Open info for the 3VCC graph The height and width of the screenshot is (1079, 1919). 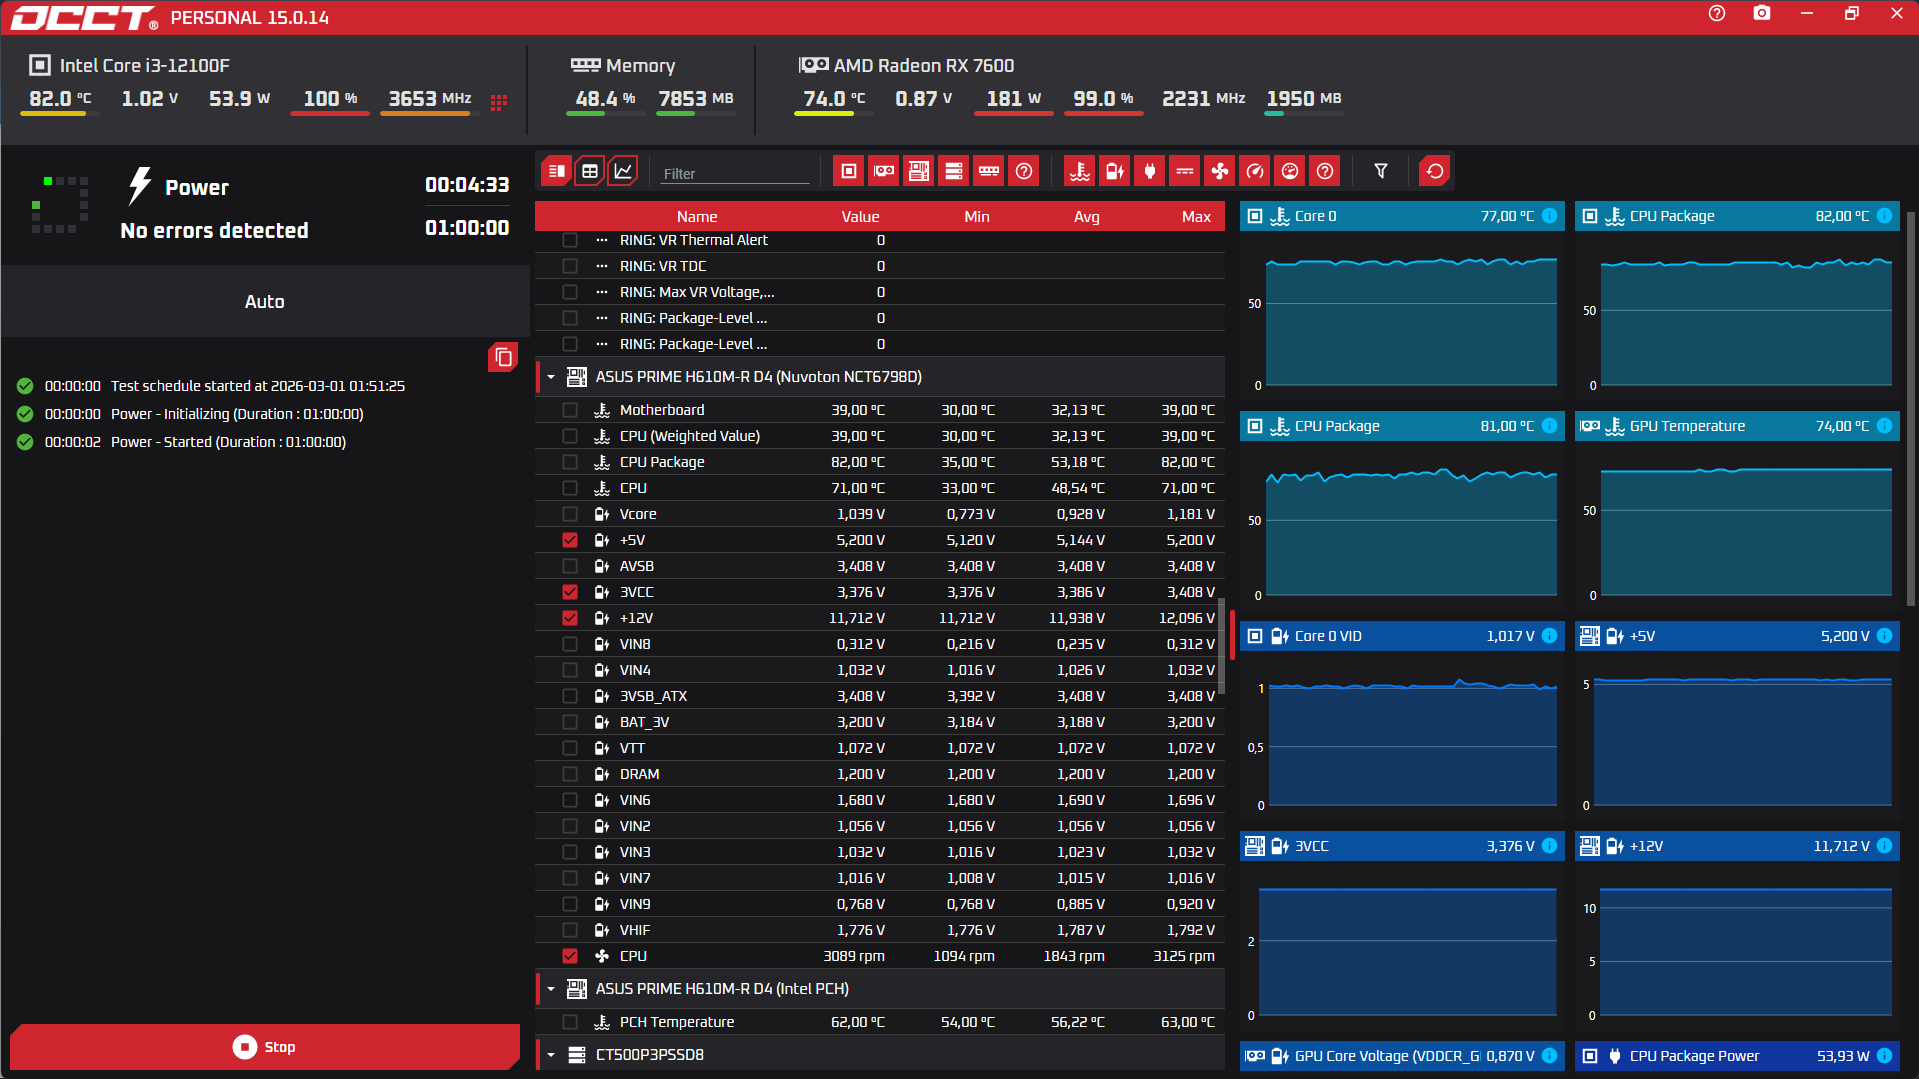(x=1549, y=846)
